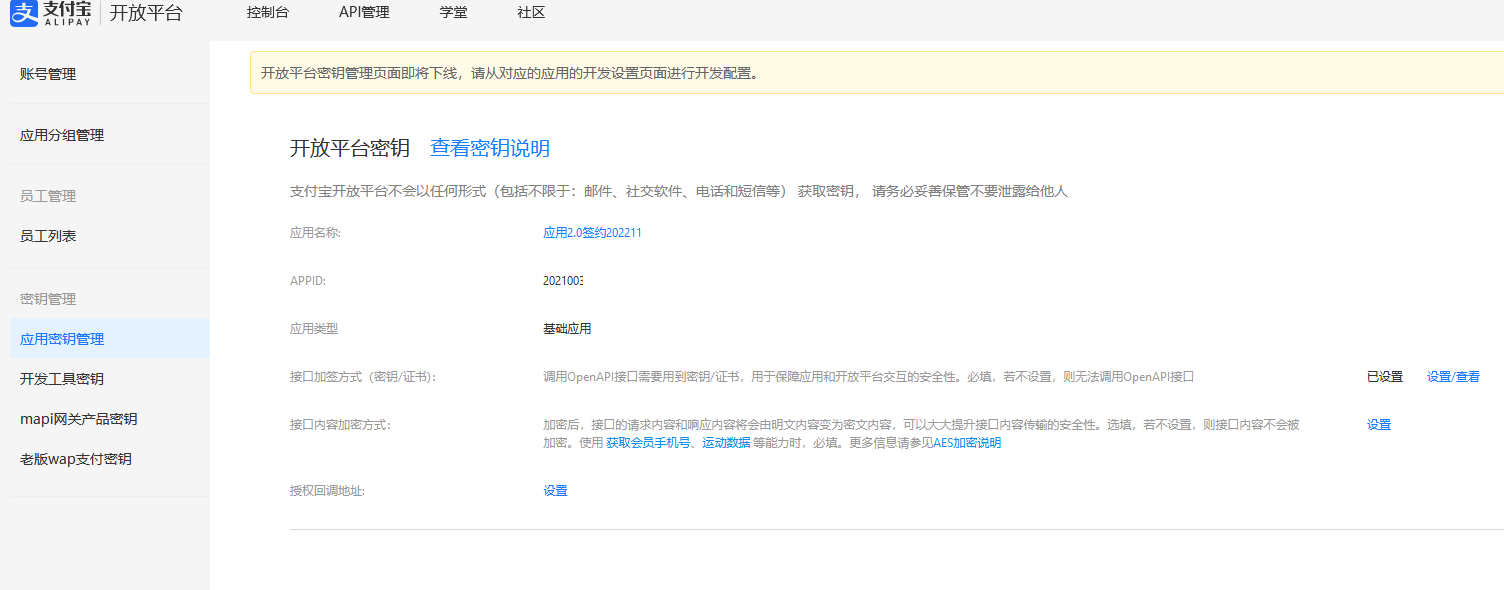
Task: Open 开发工具密钥 in the sidebar
Action: (62, 379)
